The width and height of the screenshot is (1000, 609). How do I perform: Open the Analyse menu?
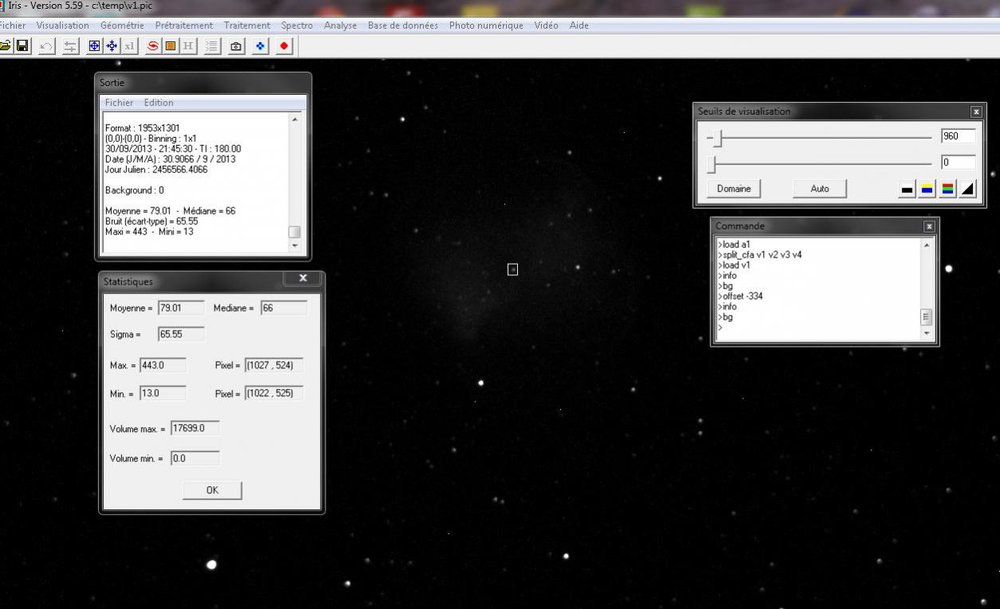click(x=340, y=26)
